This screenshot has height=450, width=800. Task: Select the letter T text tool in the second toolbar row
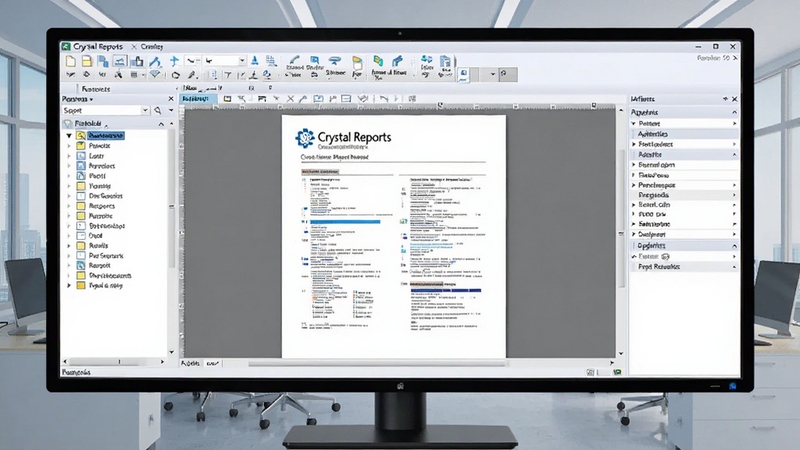[x=228, y=76]
